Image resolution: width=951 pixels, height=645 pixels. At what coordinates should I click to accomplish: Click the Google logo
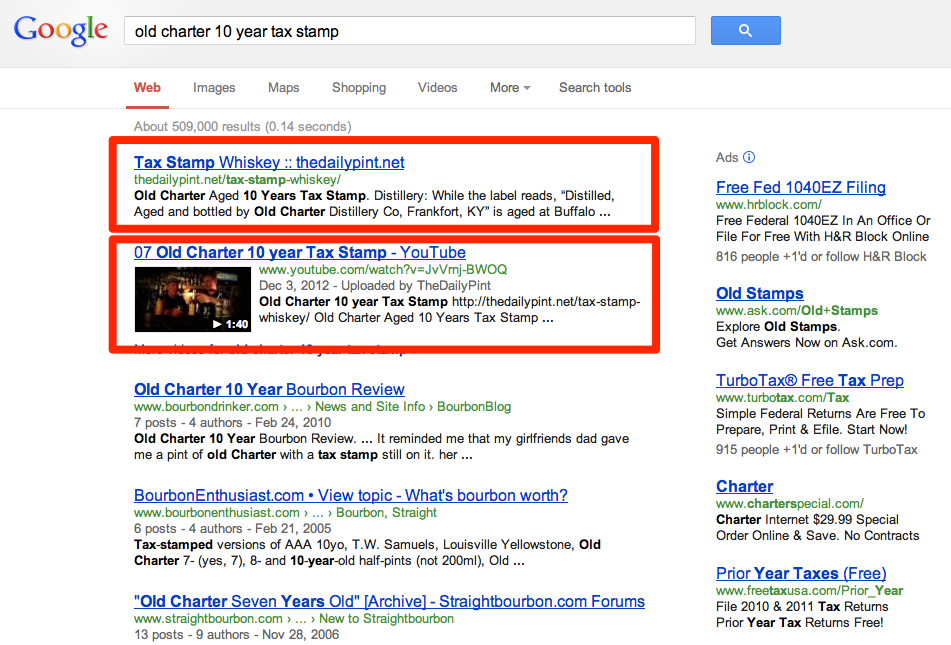[61, 30]
